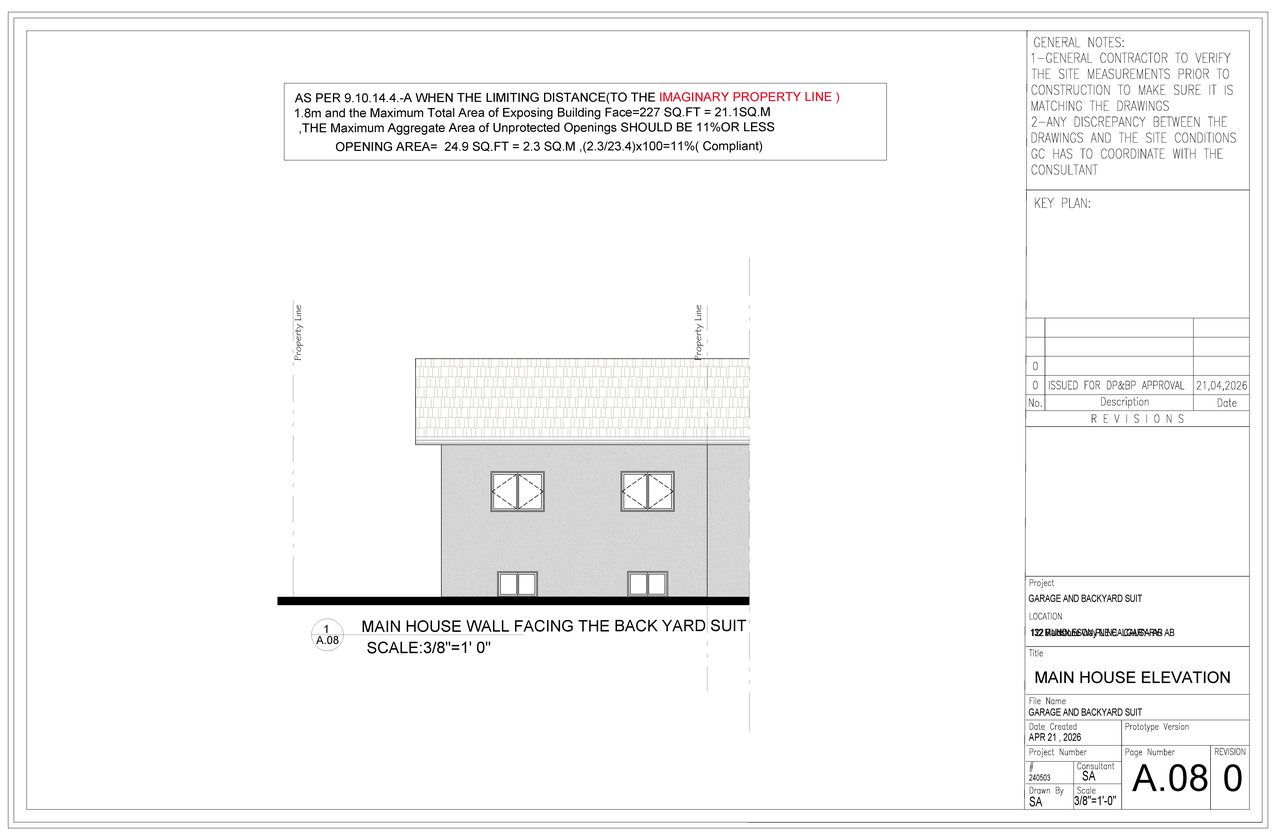Click the 'OPENING AREA= 24.9 SQ.FT' line
This screenshot has width=1280, height=840.
(549, 147)
